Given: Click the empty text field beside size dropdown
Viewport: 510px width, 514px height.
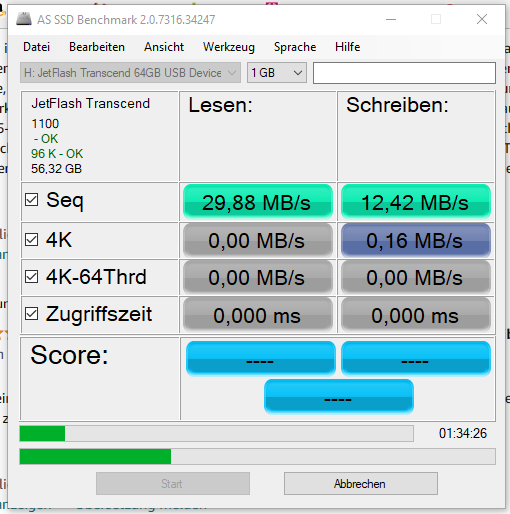Looking at the screenshot, I should click(404, 73).
